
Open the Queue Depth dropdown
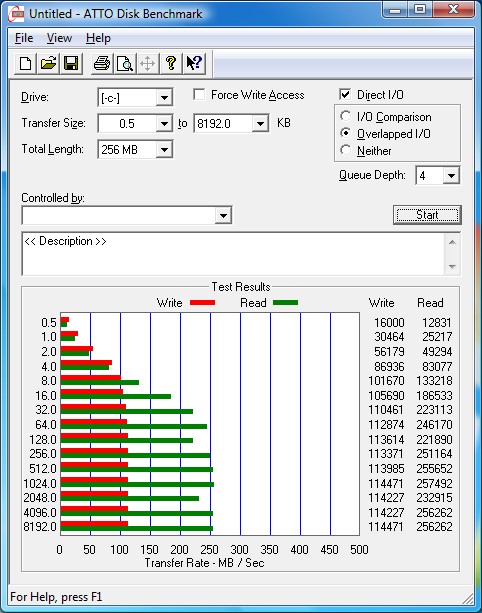[x=451, y=176]
